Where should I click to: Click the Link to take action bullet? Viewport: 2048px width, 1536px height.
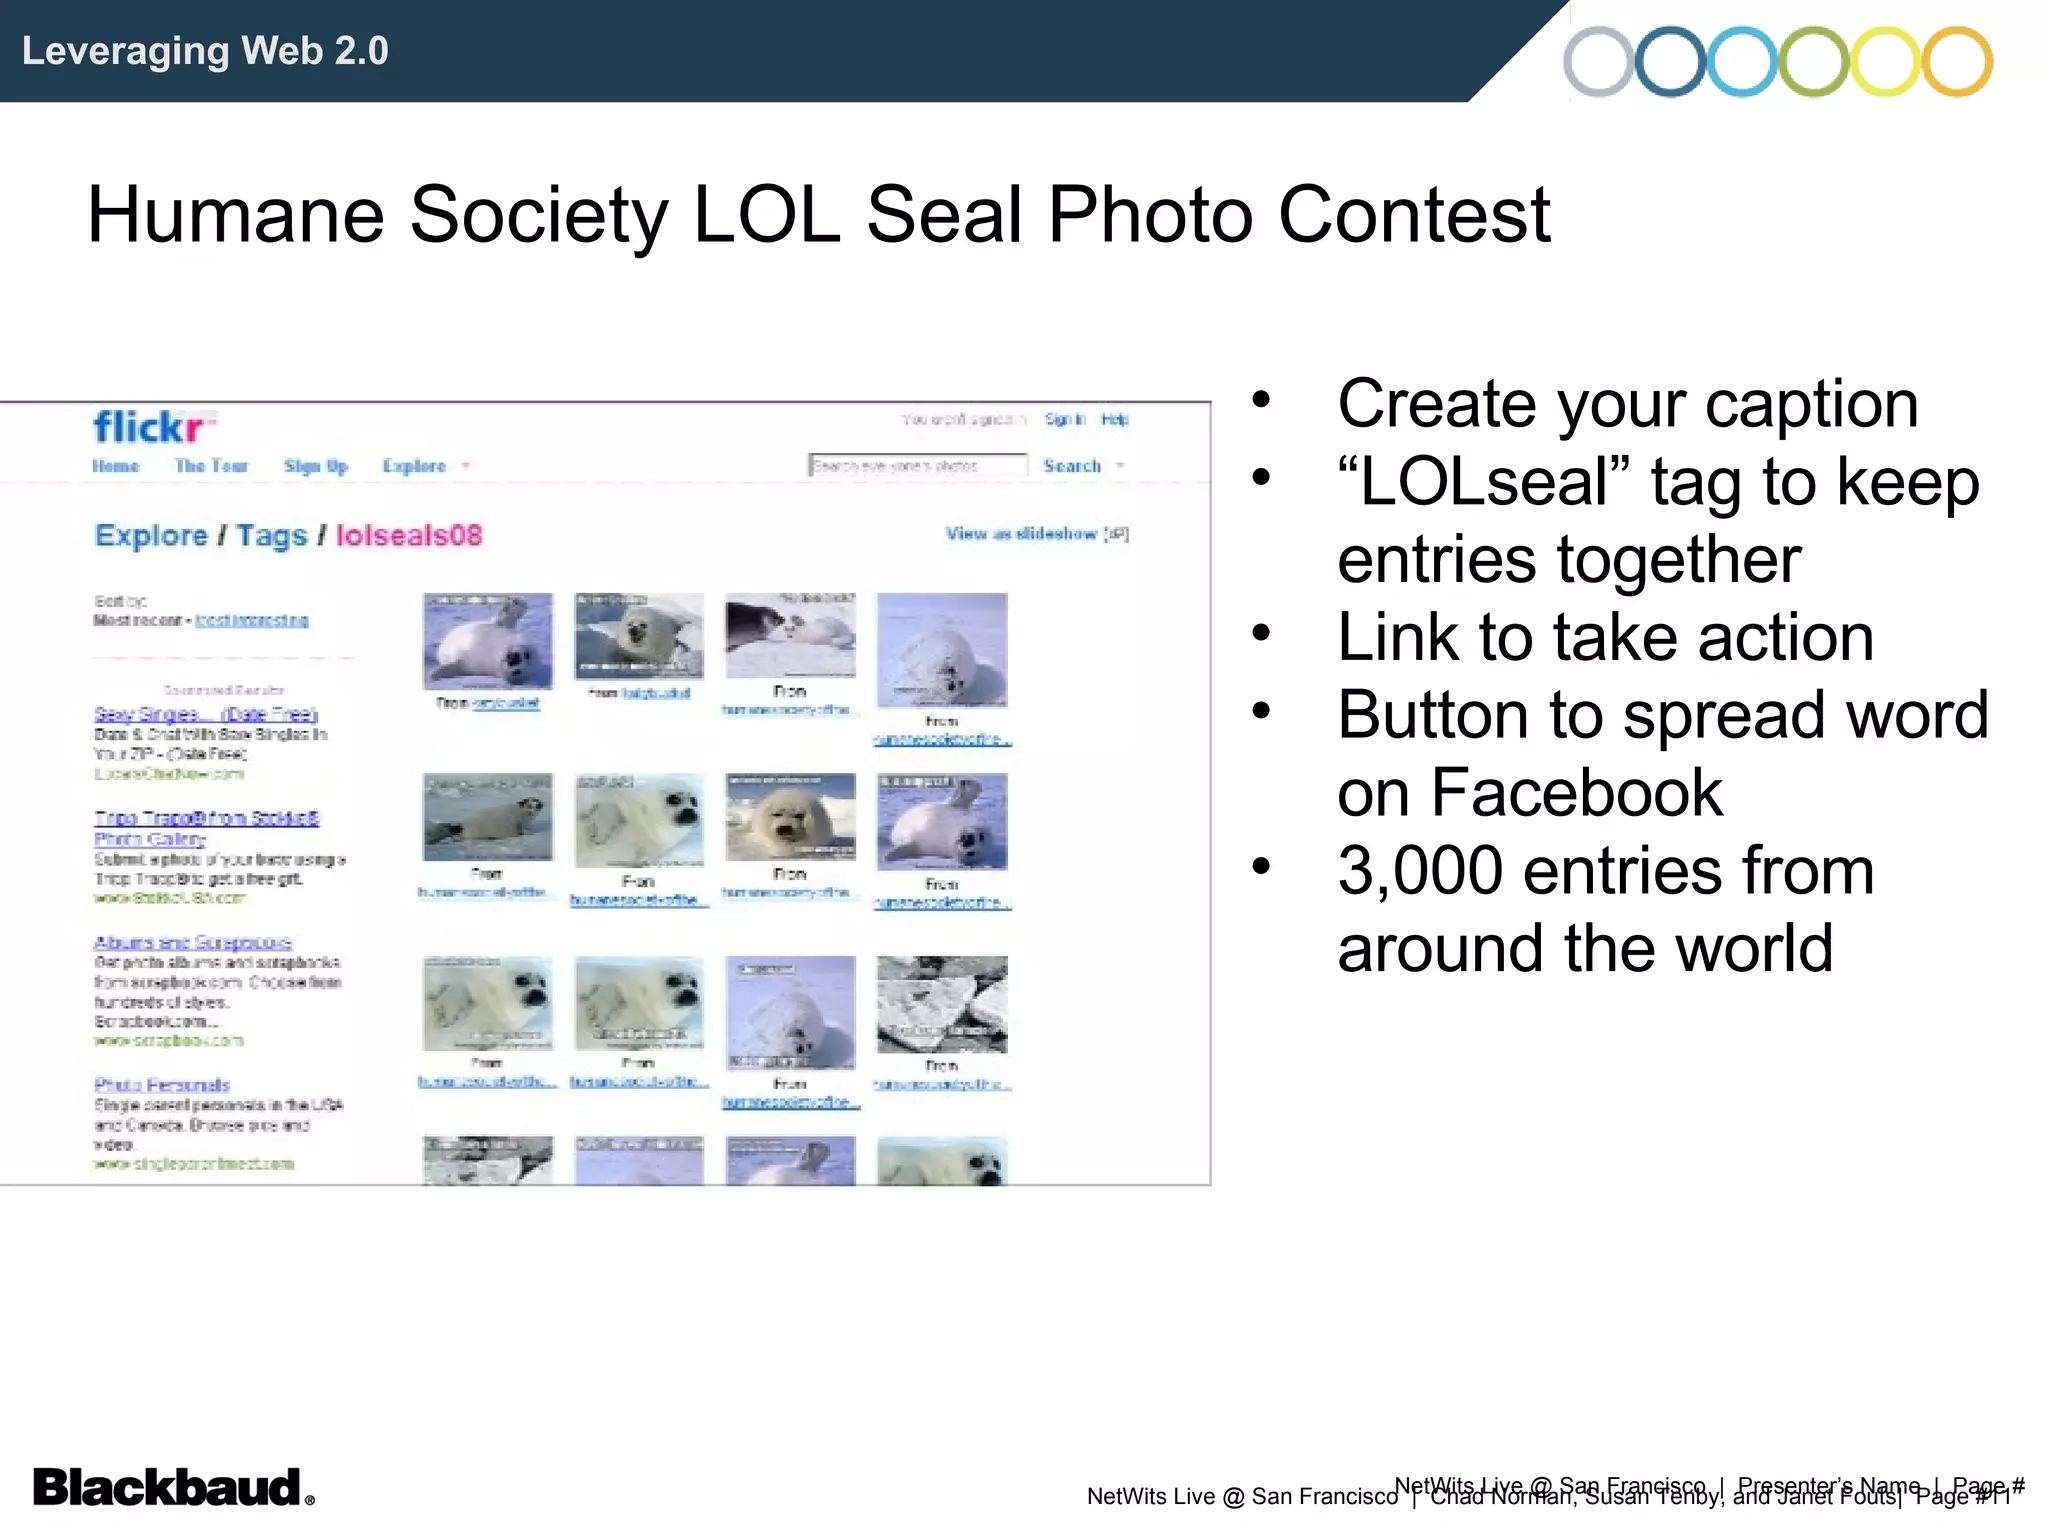point(1606,637)
